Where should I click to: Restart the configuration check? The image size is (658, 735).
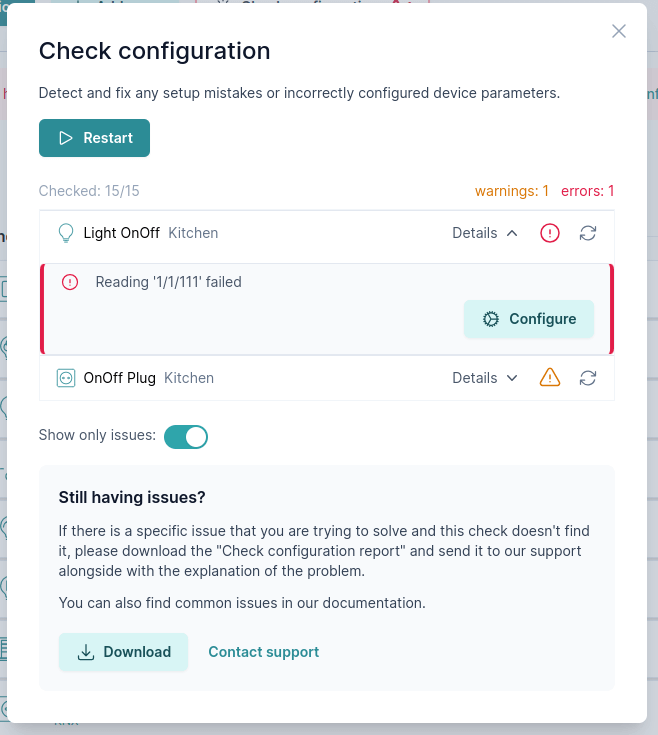(x=94, y=138)
